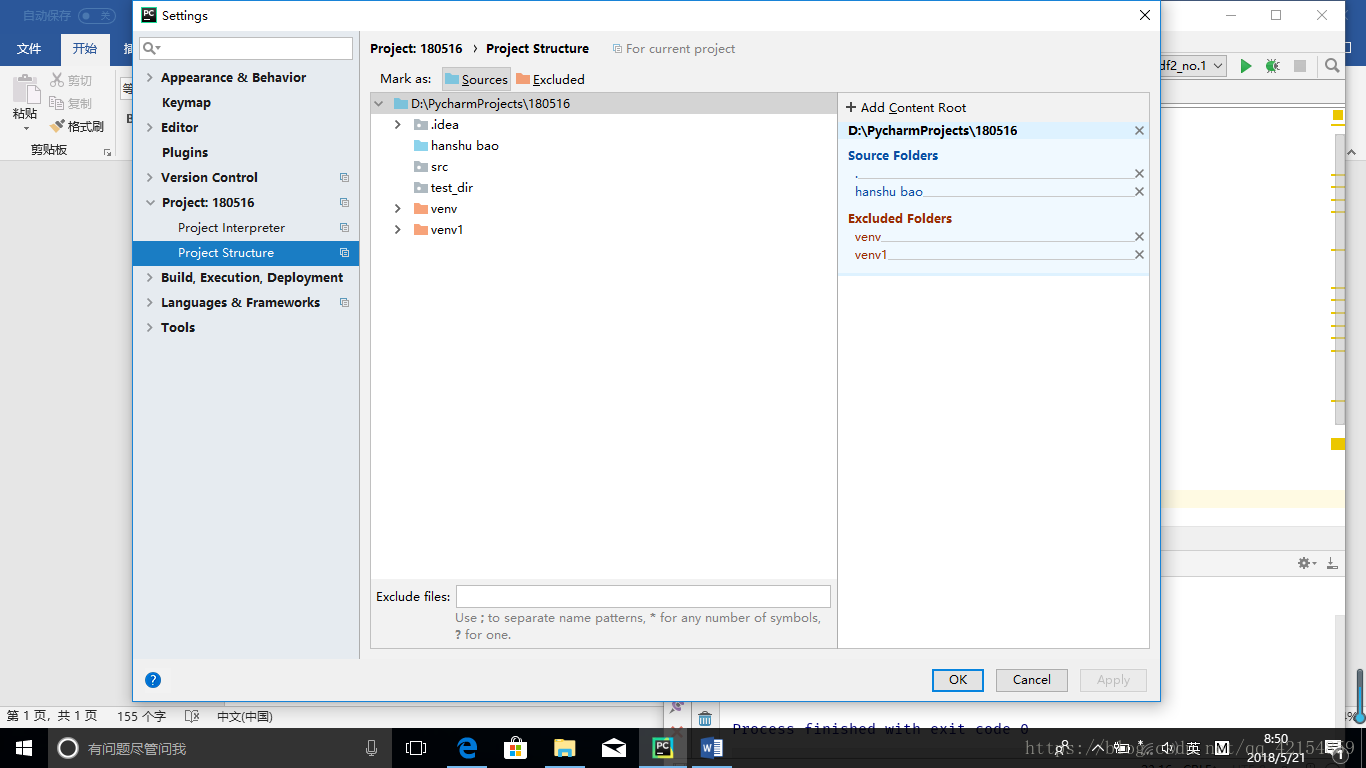Screen dimensions: 1366x768
Task: Switch to the Word 开始 tab
Action: (x=85, y=49)
